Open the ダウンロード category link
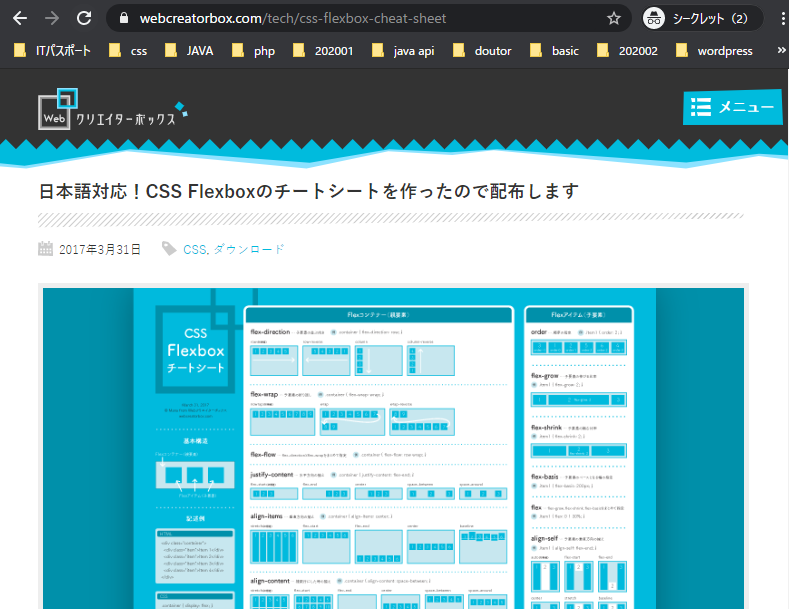 tap(249, 249)
